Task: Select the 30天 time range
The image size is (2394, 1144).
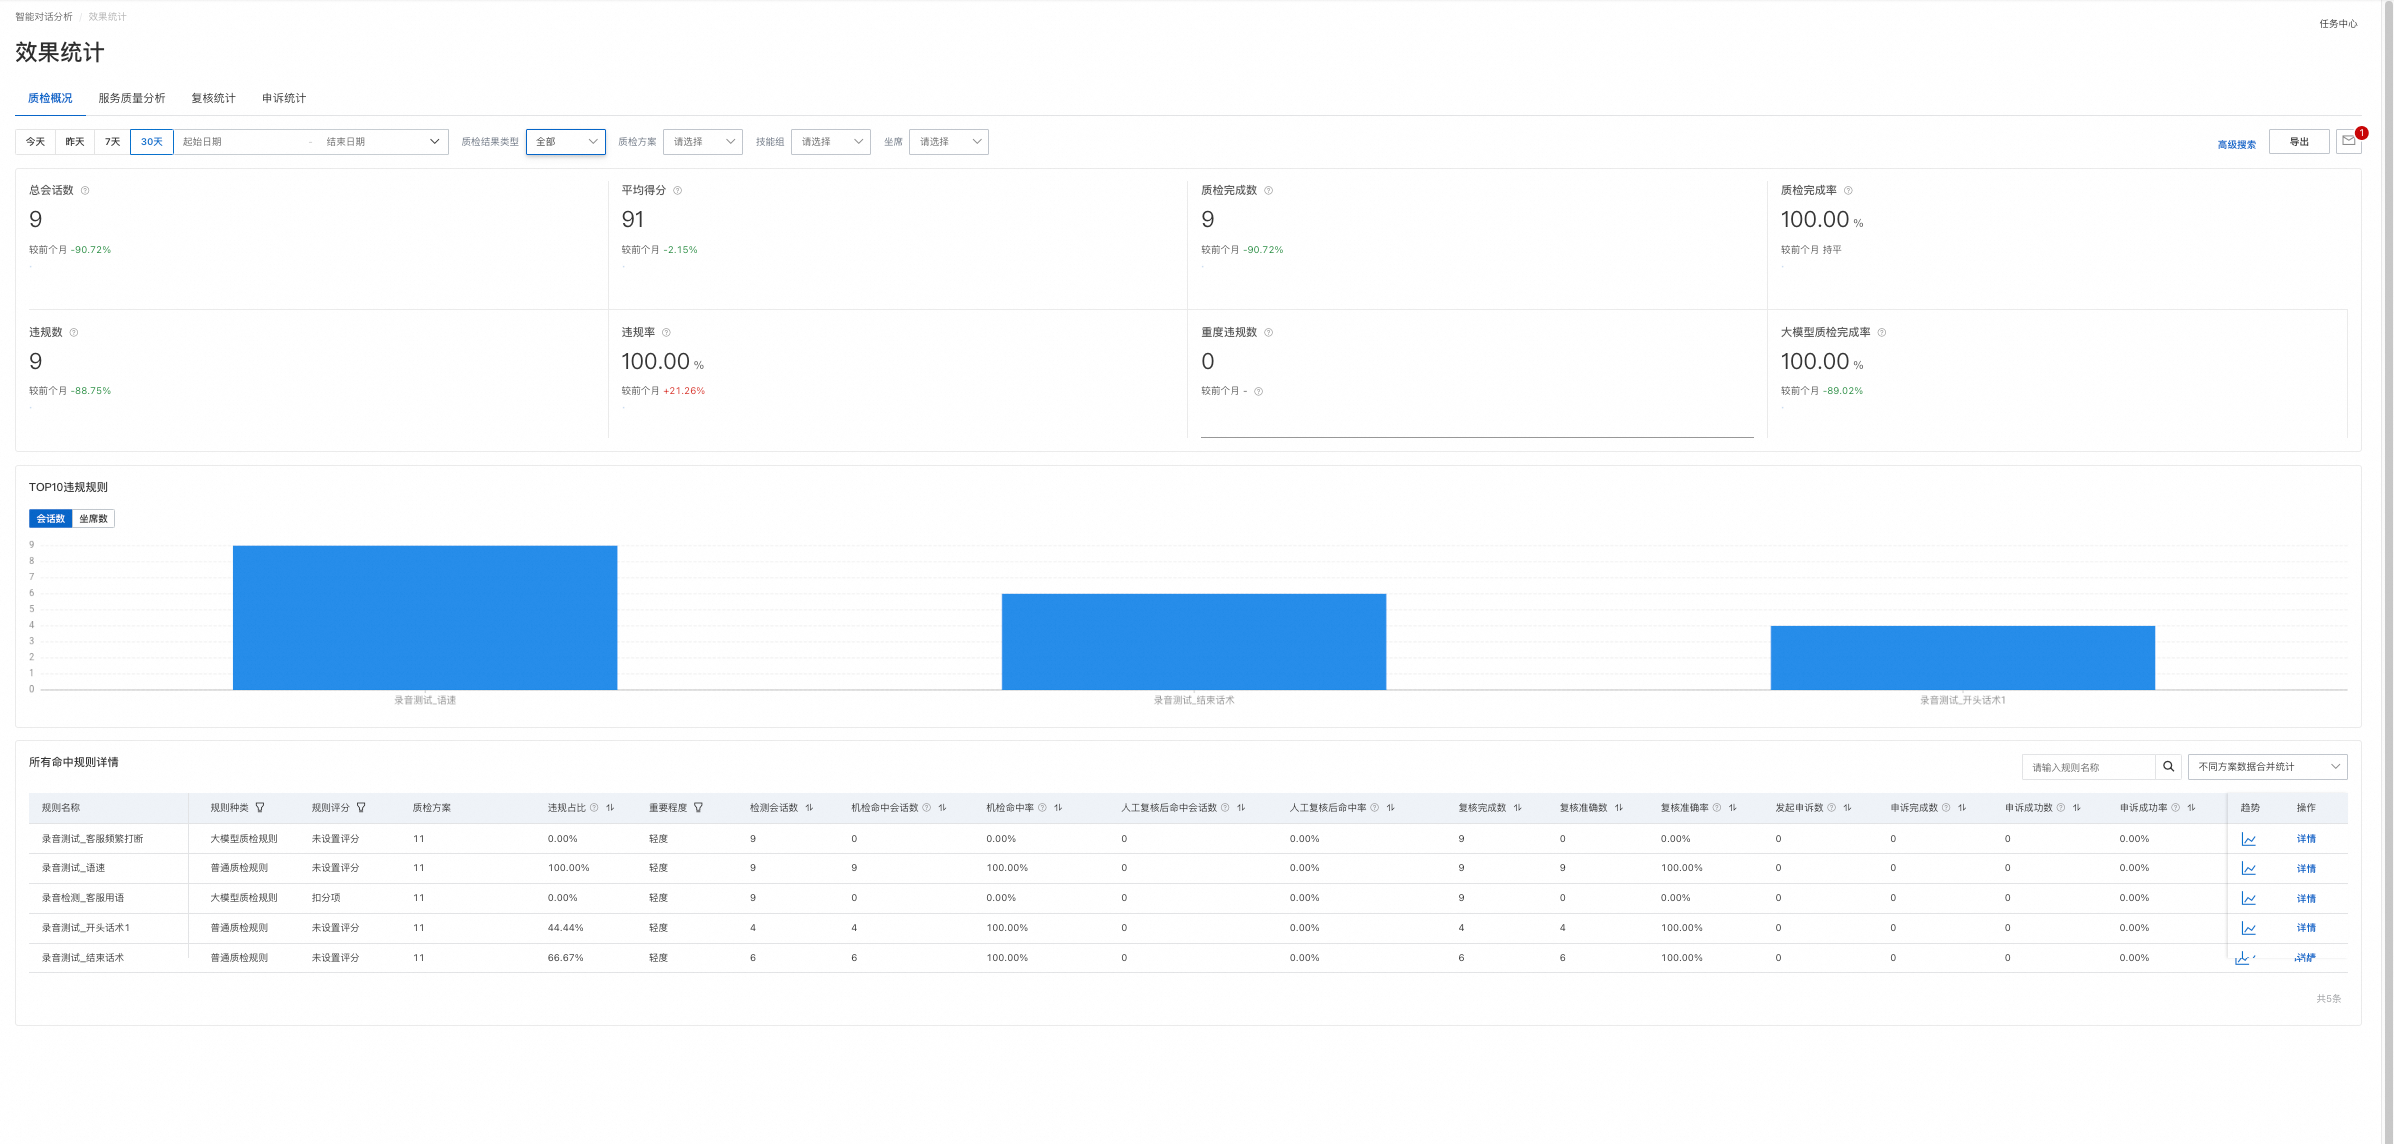Action: [152, 142]
